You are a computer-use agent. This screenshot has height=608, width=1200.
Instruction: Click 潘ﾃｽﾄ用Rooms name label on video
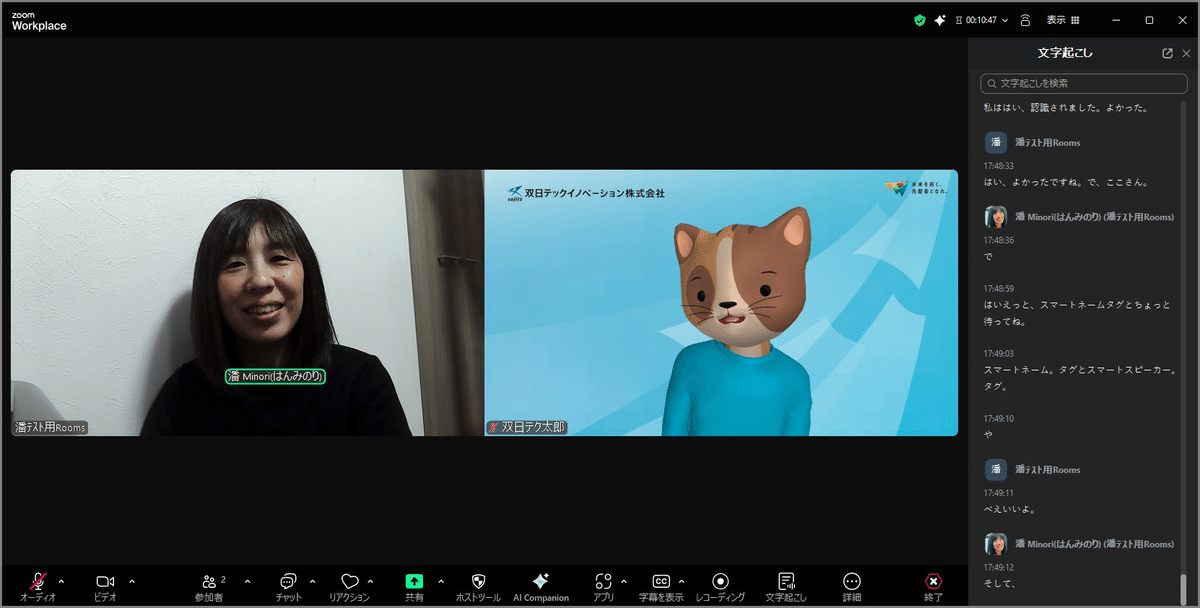pyautogui.click(x=51, y=427)
